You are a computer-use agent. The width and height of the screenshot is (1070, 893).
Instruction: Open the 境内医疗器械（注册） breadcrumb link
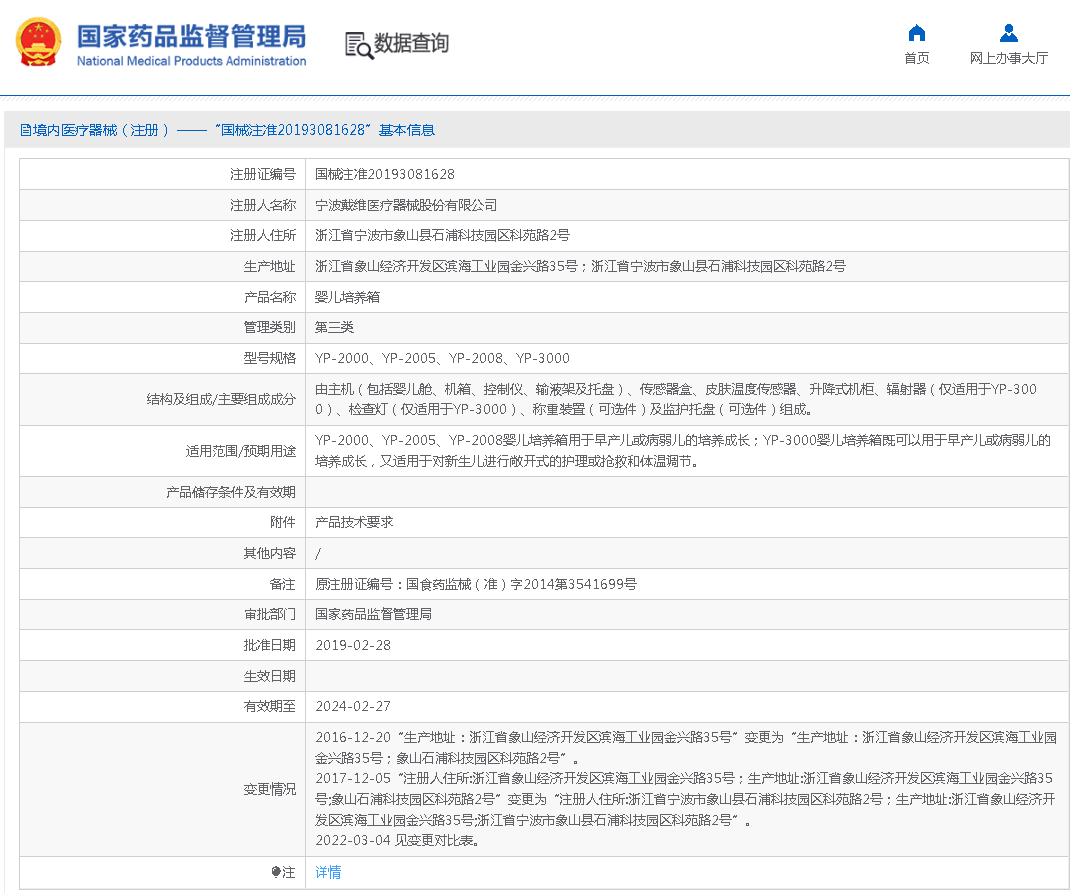click(x=93, y=130)
